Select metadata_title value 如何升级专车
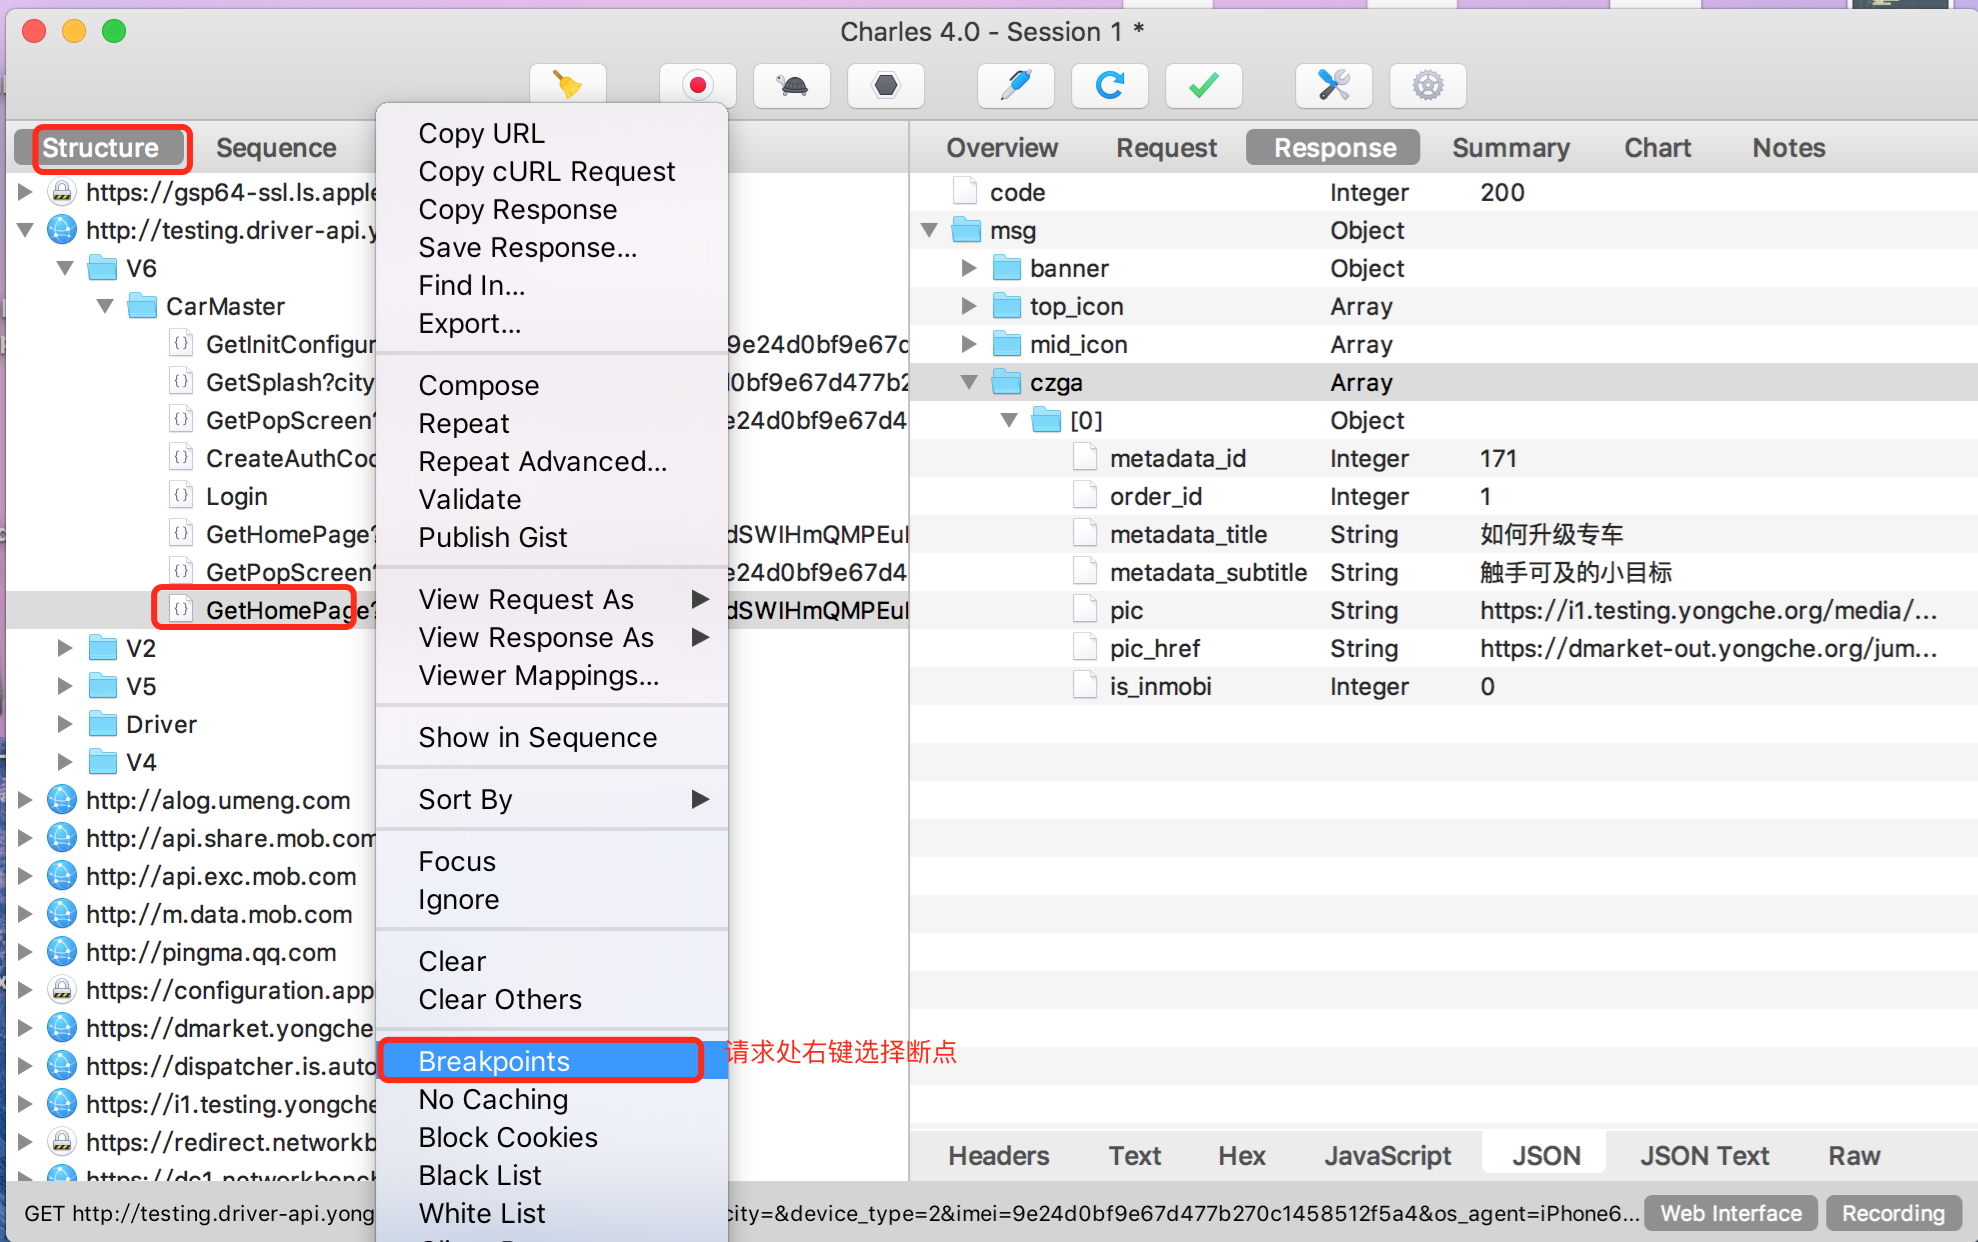This screenshot has height=1242, width=1978. click(1551, 534)
